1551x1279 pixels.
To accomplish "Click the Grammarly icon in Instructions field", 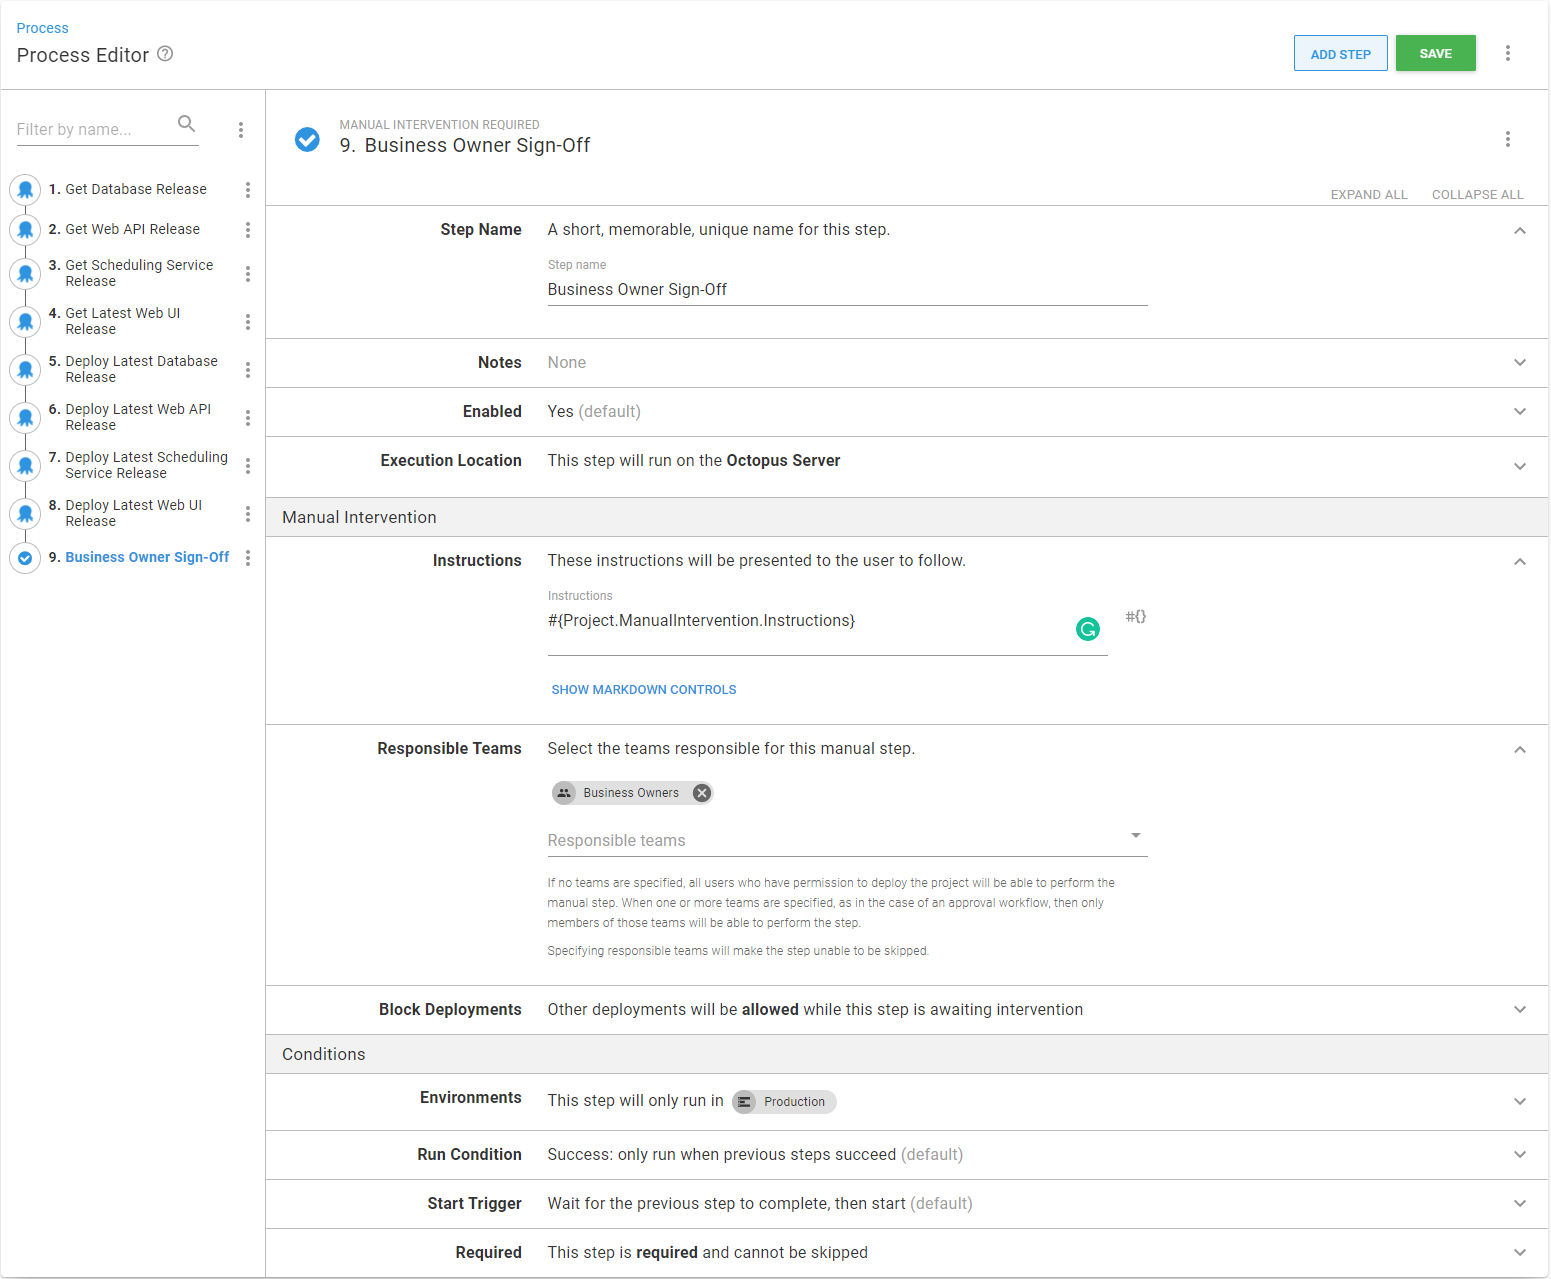I will 1087,629.
